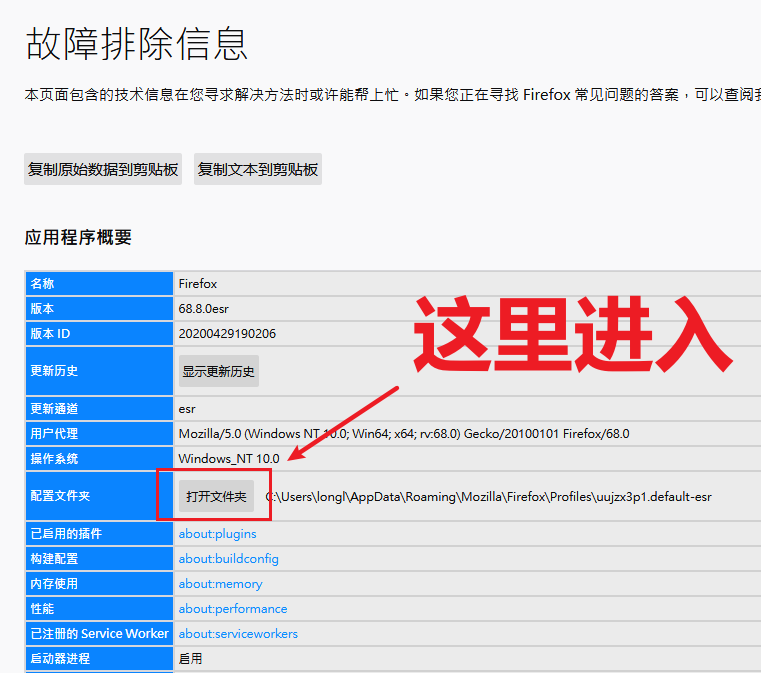Click the 应用程序概要 section heading
The image size is (761, 673).
(78, 237)
